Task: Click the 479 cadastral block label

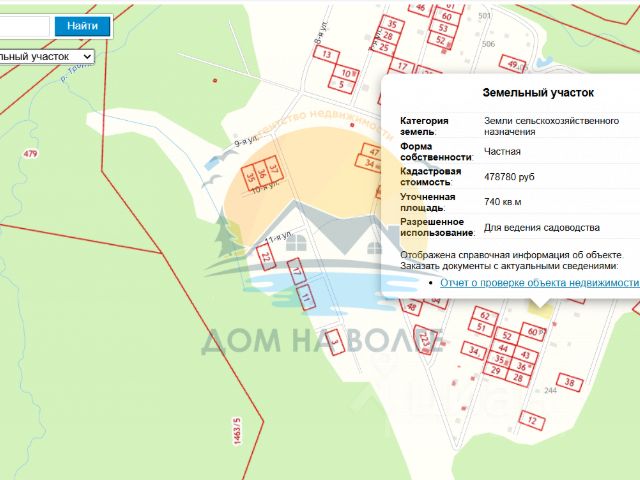Action: point(30,153)
